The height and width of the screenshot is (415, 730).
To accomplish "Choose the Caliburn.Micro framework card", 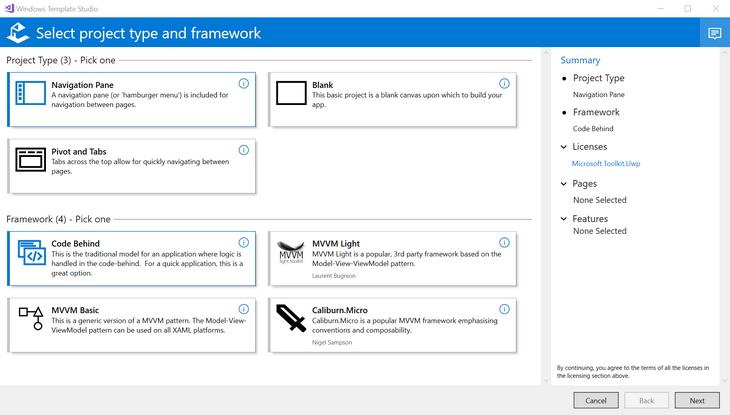I will [x=392, y=325].
